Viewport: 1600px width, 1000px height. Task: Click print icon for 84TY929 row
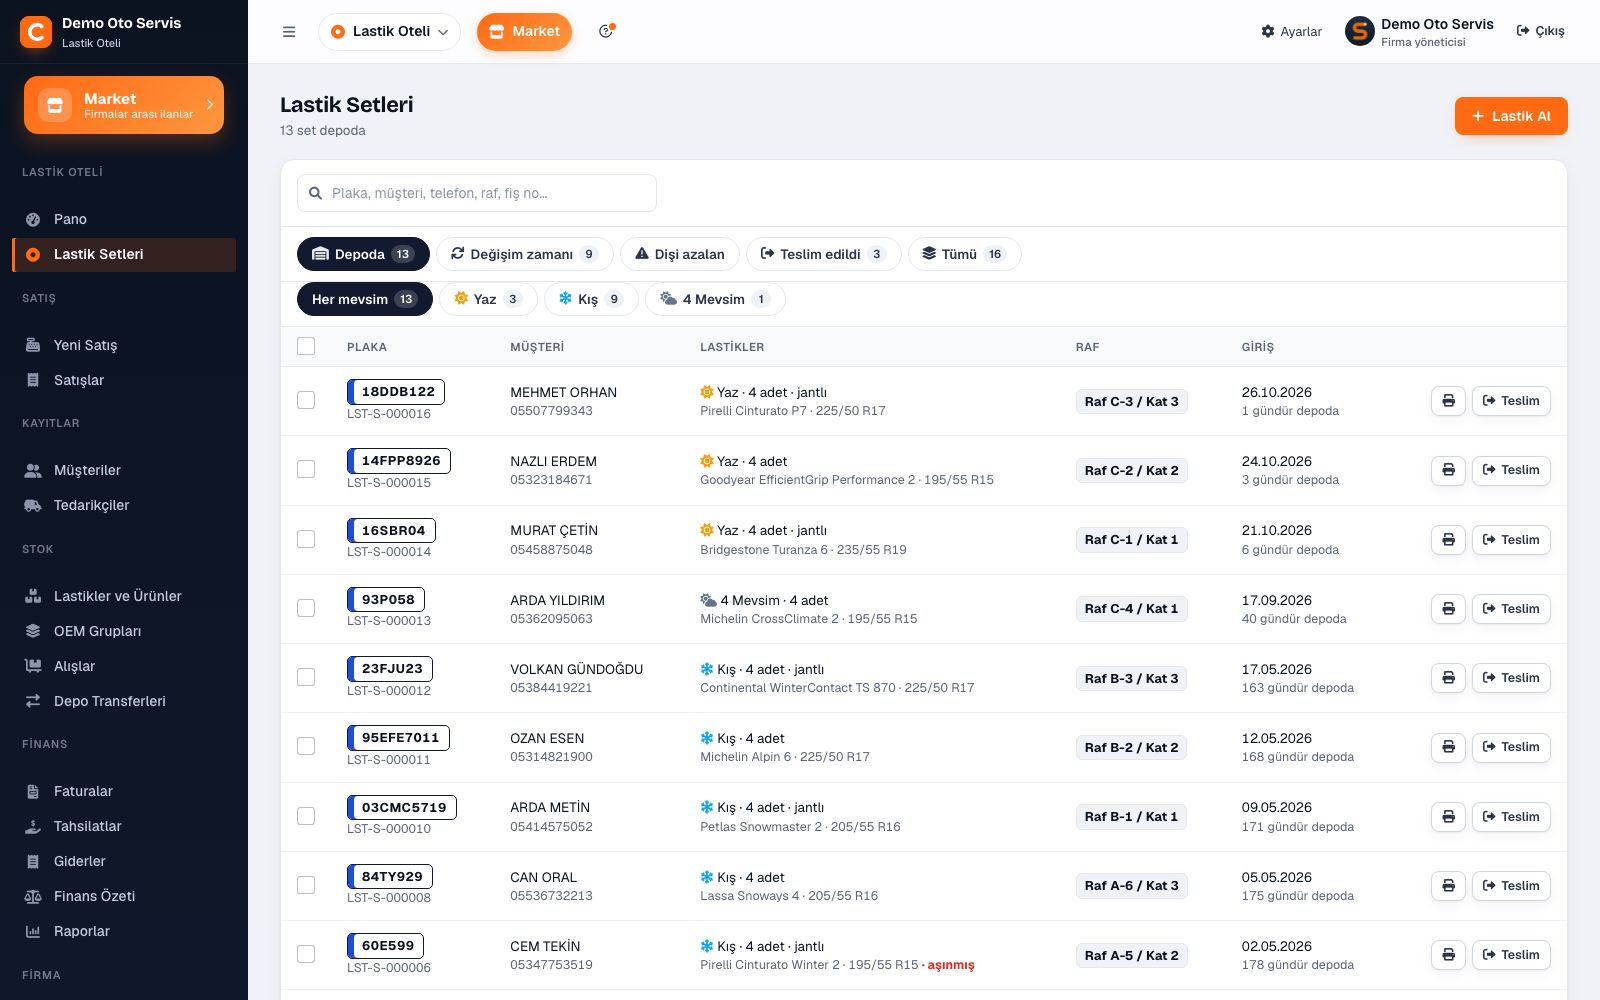pos(1448,886)
